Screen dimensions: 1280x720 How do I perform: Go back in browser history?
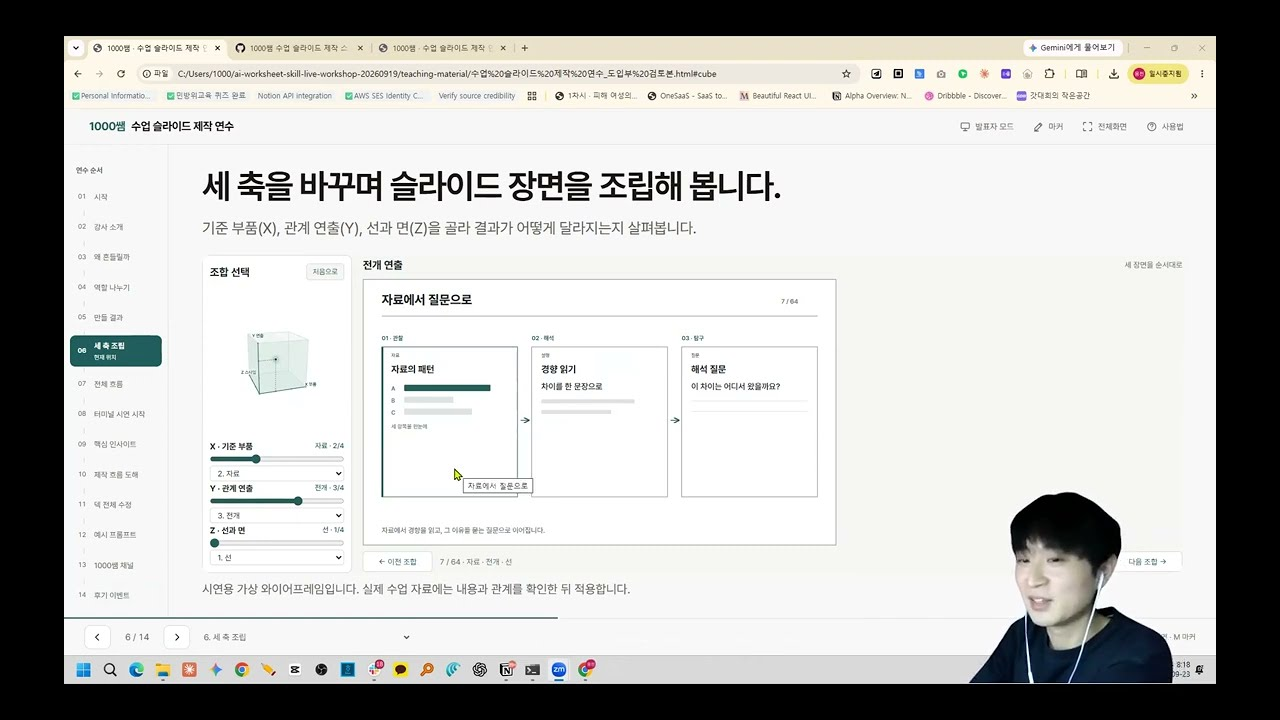[x=78, y=74]
